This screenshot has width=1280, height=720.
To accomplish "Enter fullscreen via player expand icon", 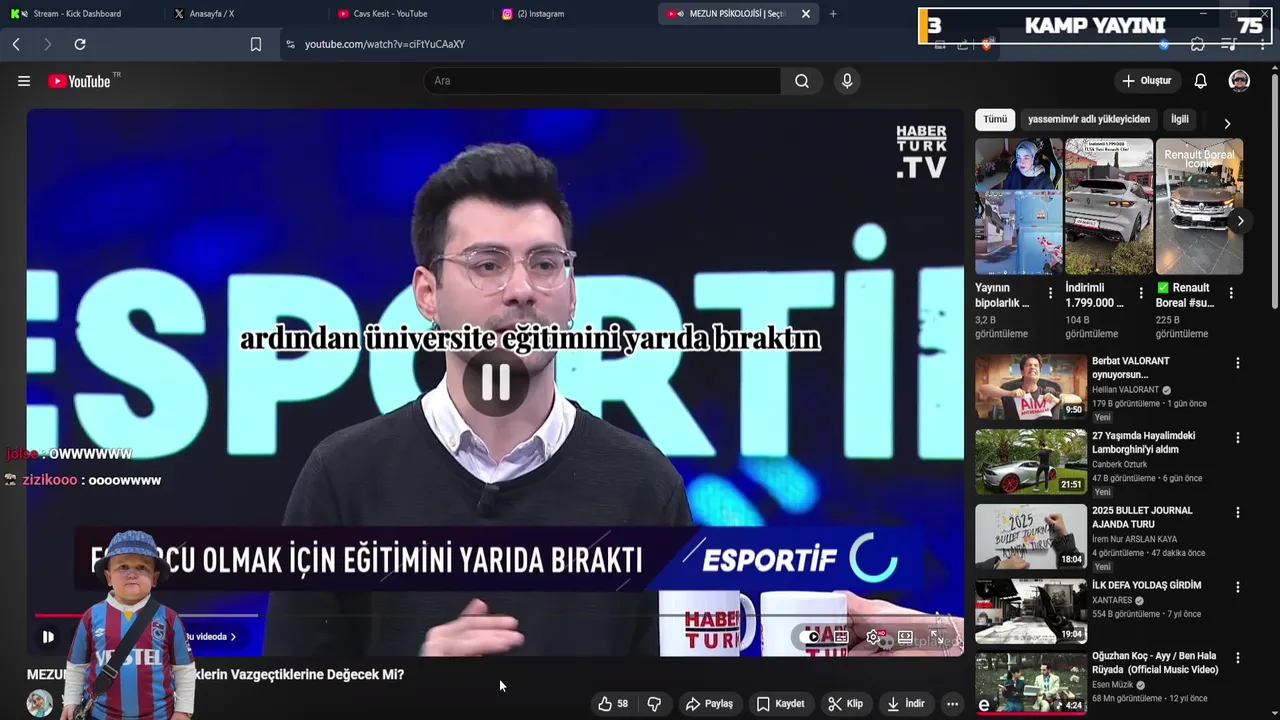I will click(x=937, y=637).
